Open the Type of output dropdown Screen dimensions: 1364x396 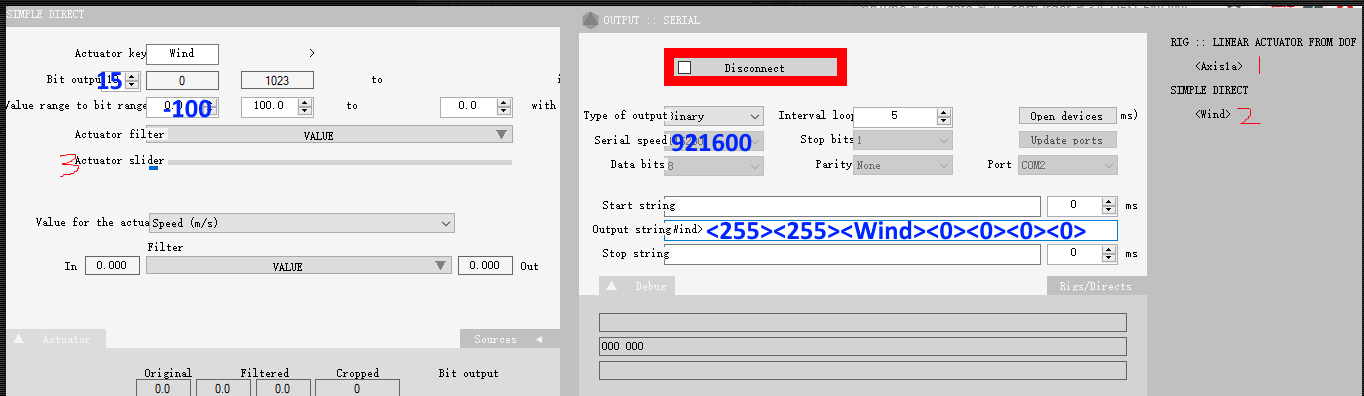coord(714,116)
